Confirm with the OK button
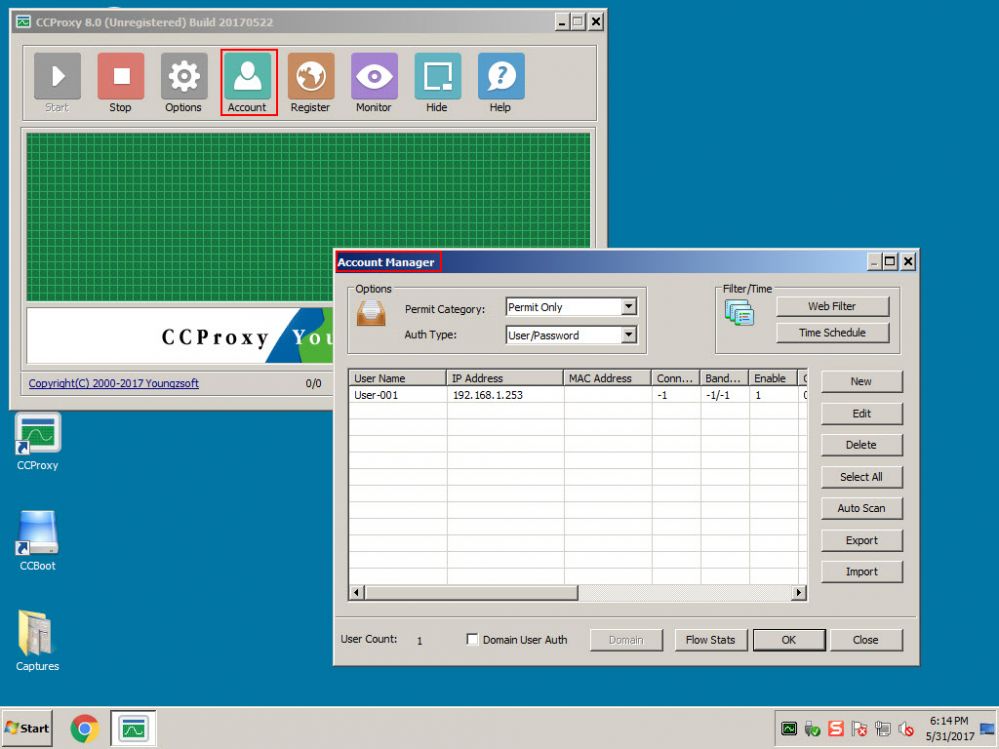 point(789,640)
